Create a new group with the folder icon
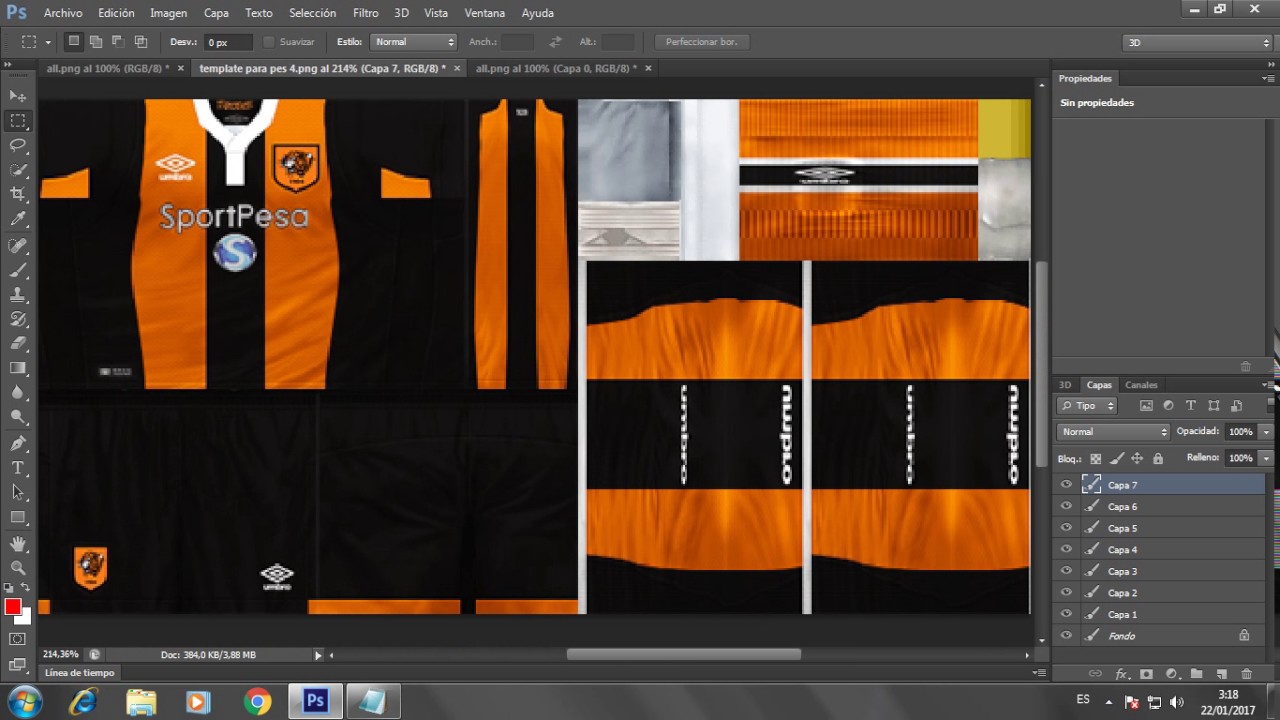Image resolution: width=1280 pixels, height=720 pixels. pos(1196,674)
